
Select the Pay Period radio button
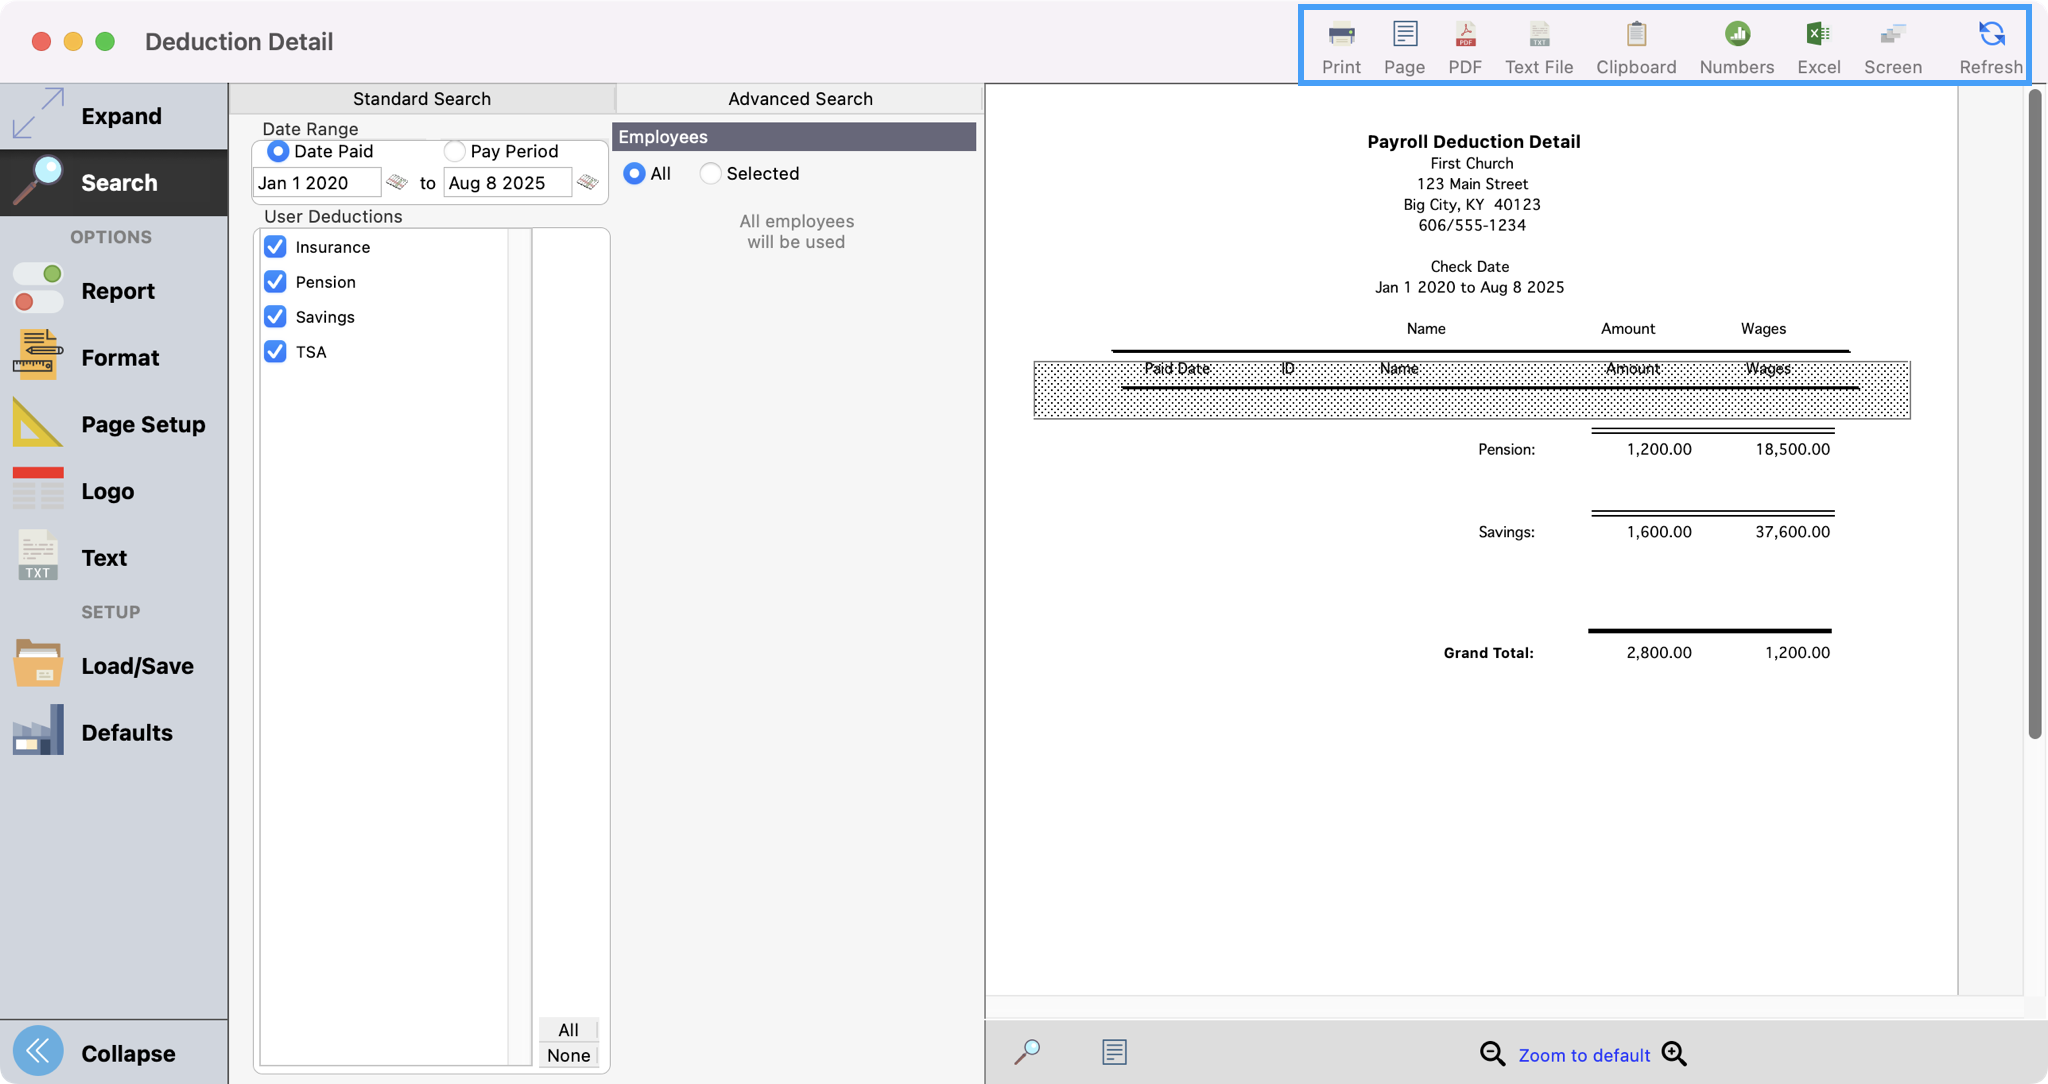[x=455, y=151]
